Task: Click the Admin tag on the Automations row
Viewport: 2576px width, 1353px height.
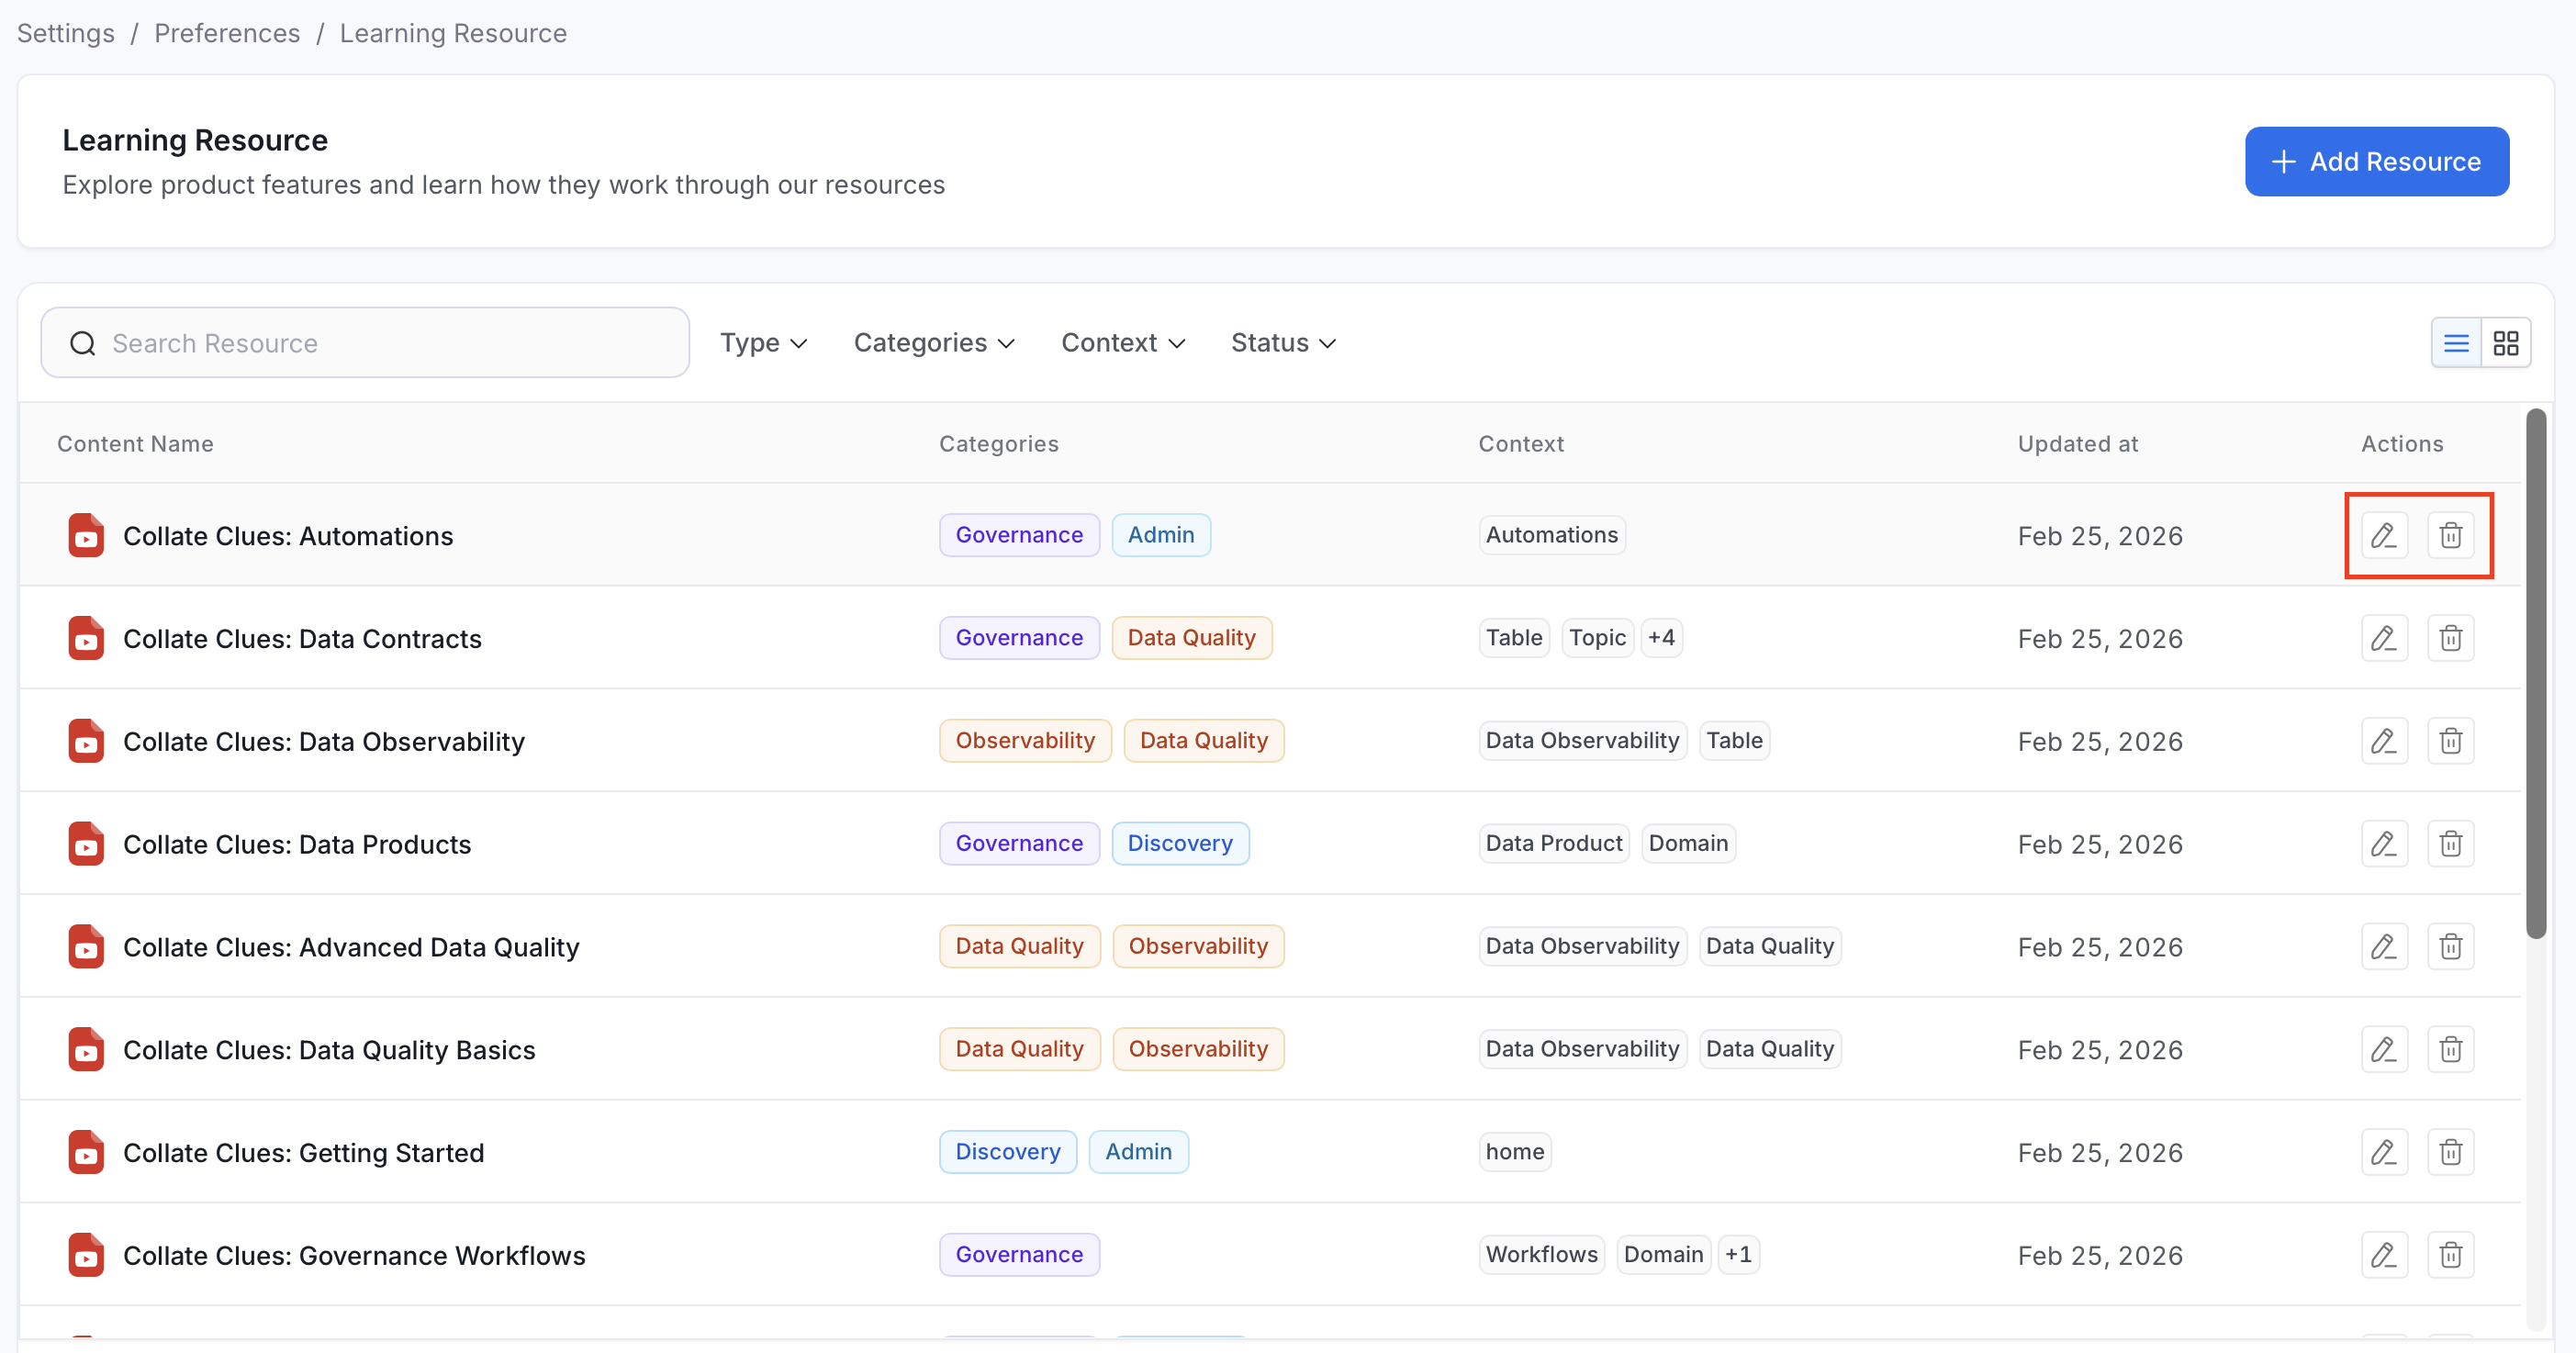Action: click(1161, 535)
